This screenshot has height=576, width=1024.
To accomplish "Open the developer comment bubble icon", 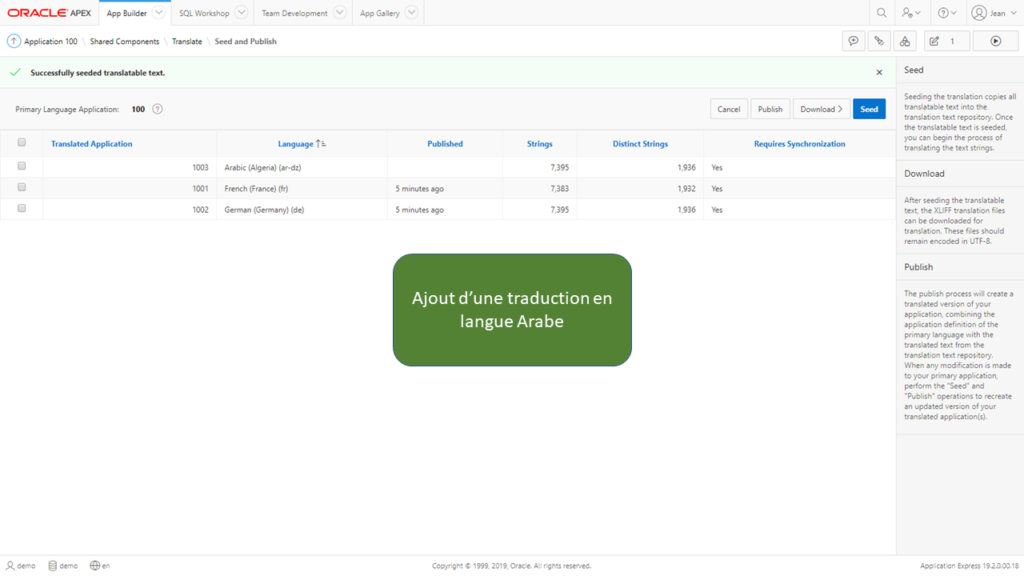I will coord(853,41).
